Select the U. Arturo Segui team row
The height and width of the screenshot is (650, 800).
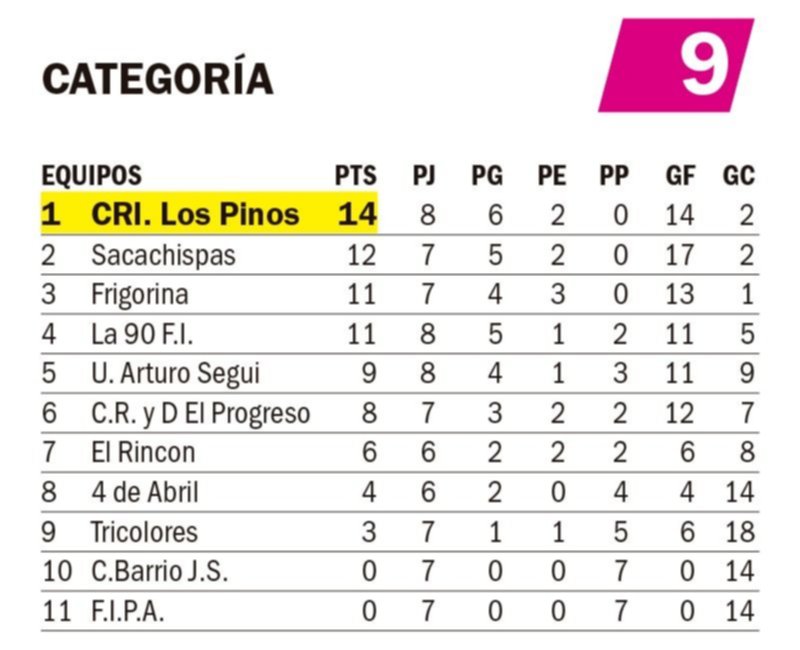399,373
